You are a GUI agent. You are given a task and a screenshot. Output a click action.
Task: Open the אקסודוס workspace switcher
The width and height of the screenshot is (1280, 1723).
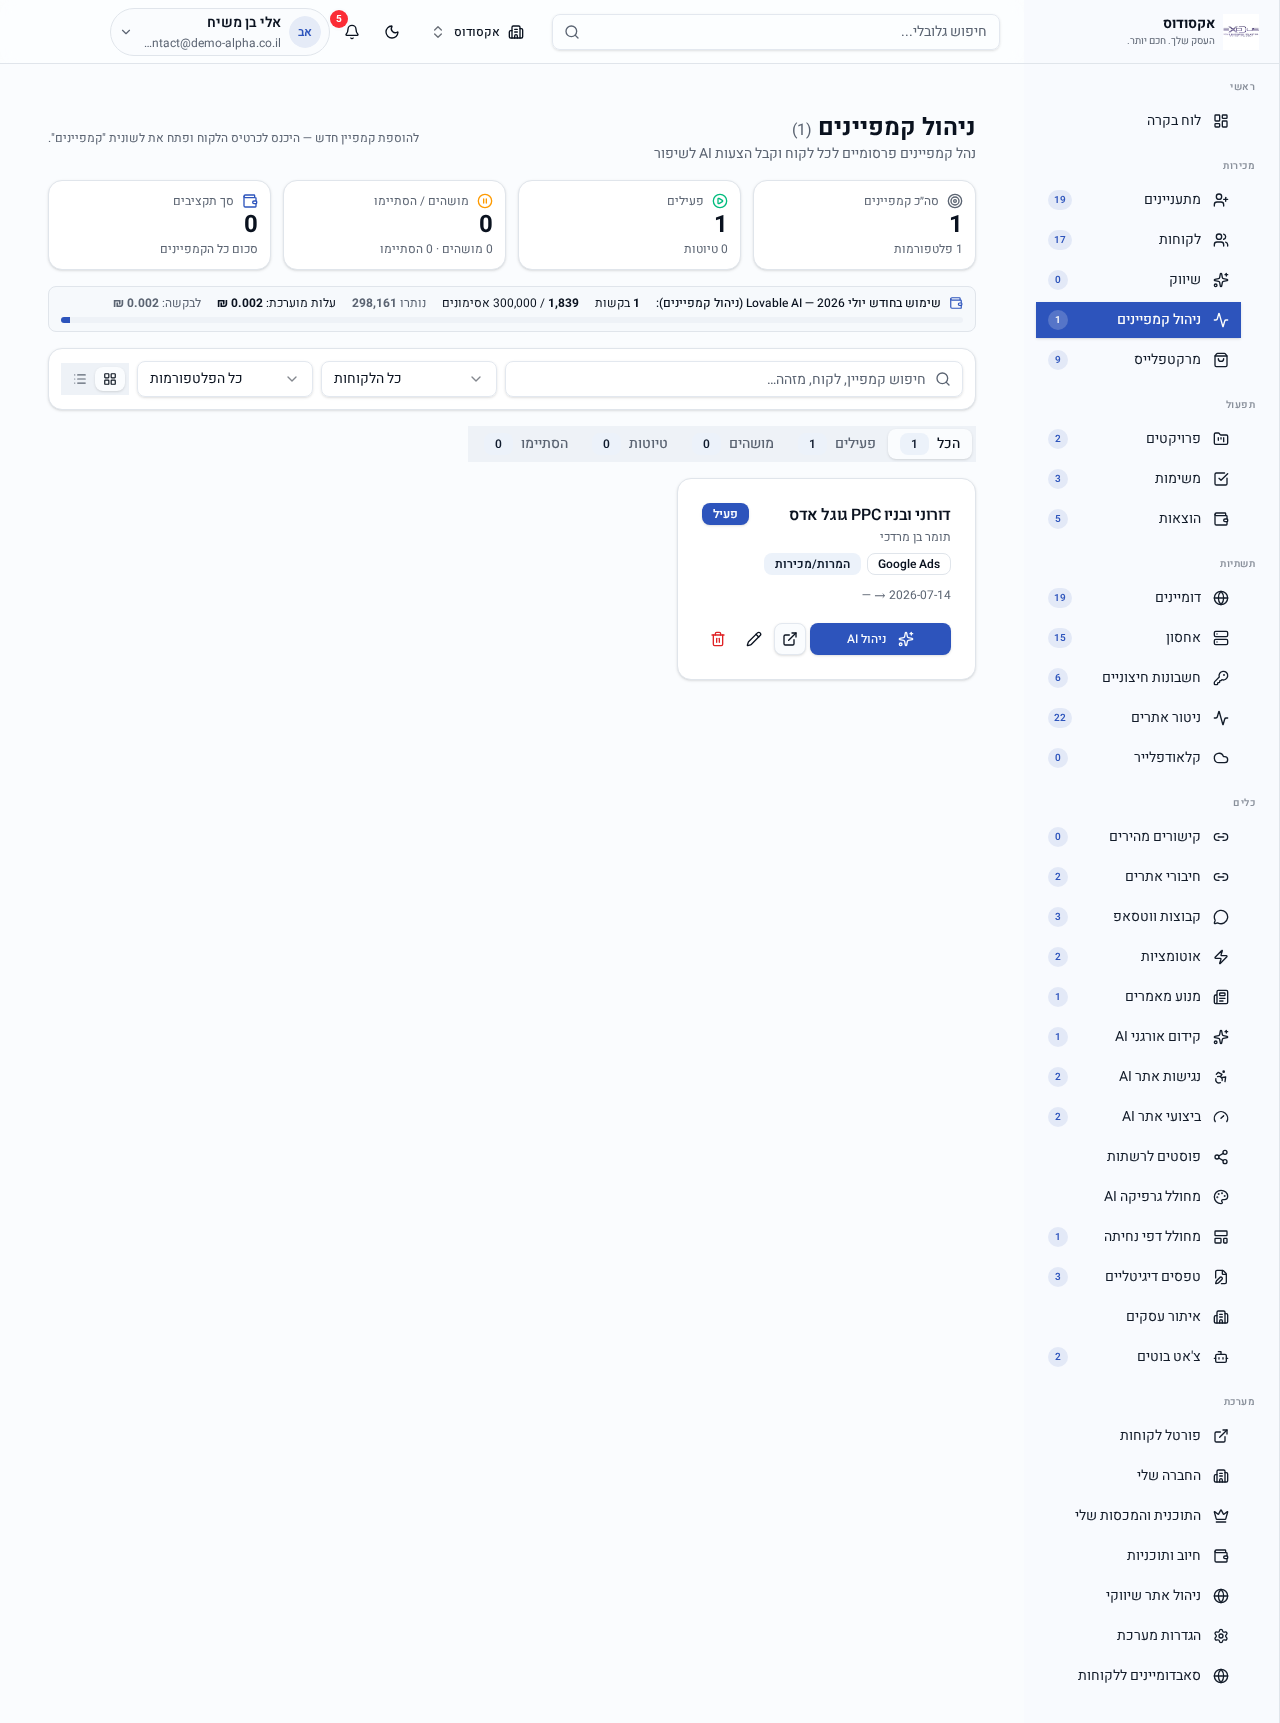(477, 32)
